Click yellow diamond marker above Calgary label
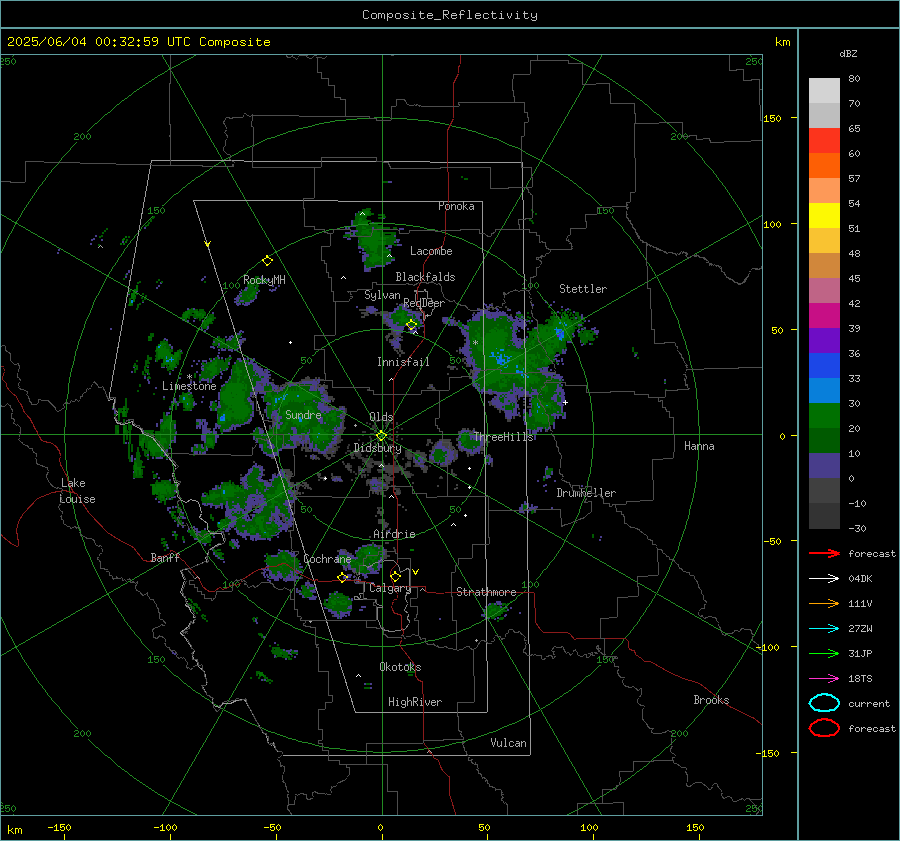 point(395,576)
